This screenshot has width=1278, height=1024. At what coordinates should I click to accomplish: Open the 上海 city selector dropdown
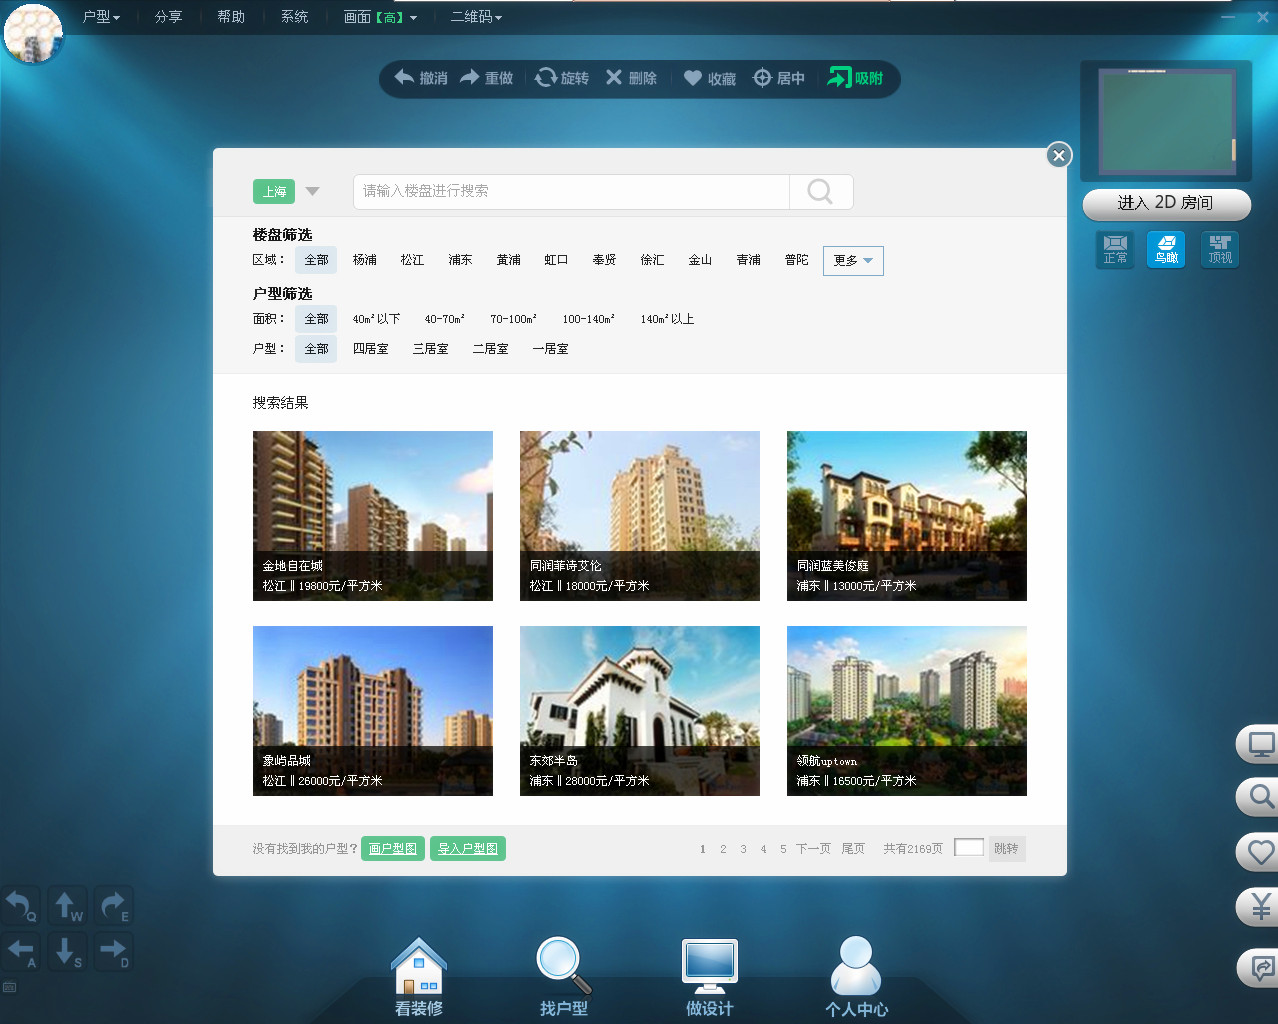click(x=312, y=191)
